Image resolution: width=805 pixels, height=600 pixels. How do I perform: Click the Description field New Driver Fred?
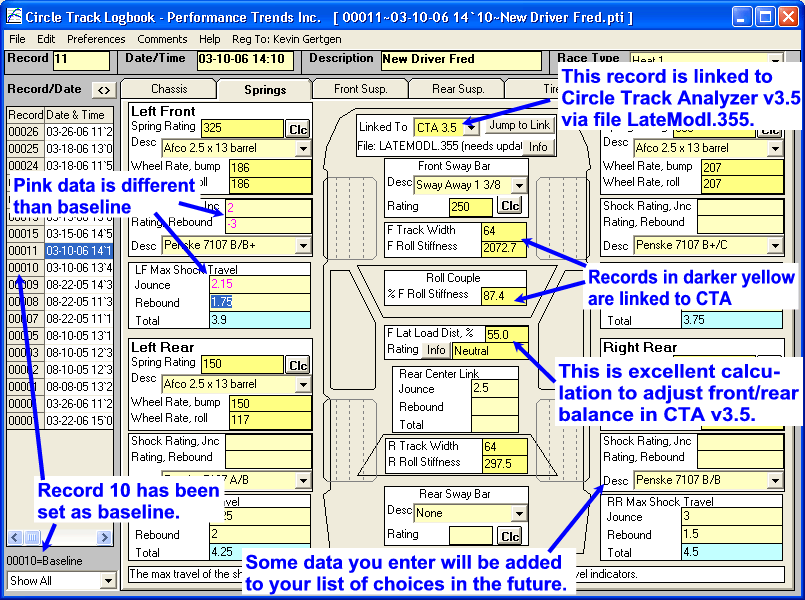[461, 60]
